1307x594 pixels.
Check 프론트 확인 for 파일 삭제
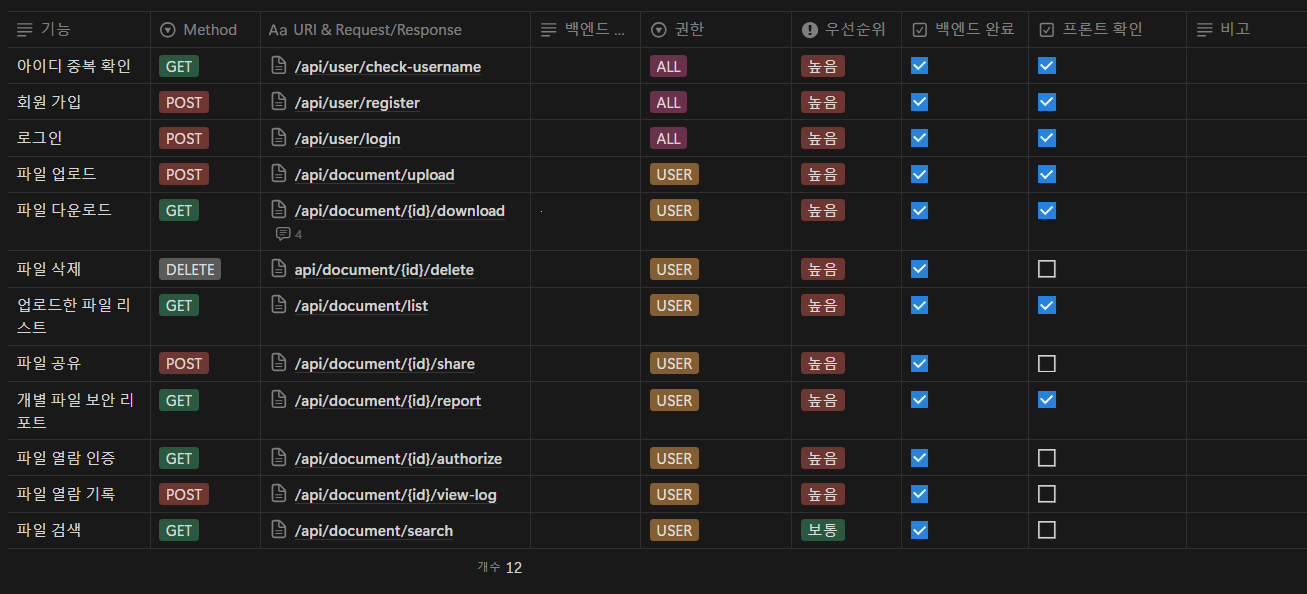[1047, 269]
